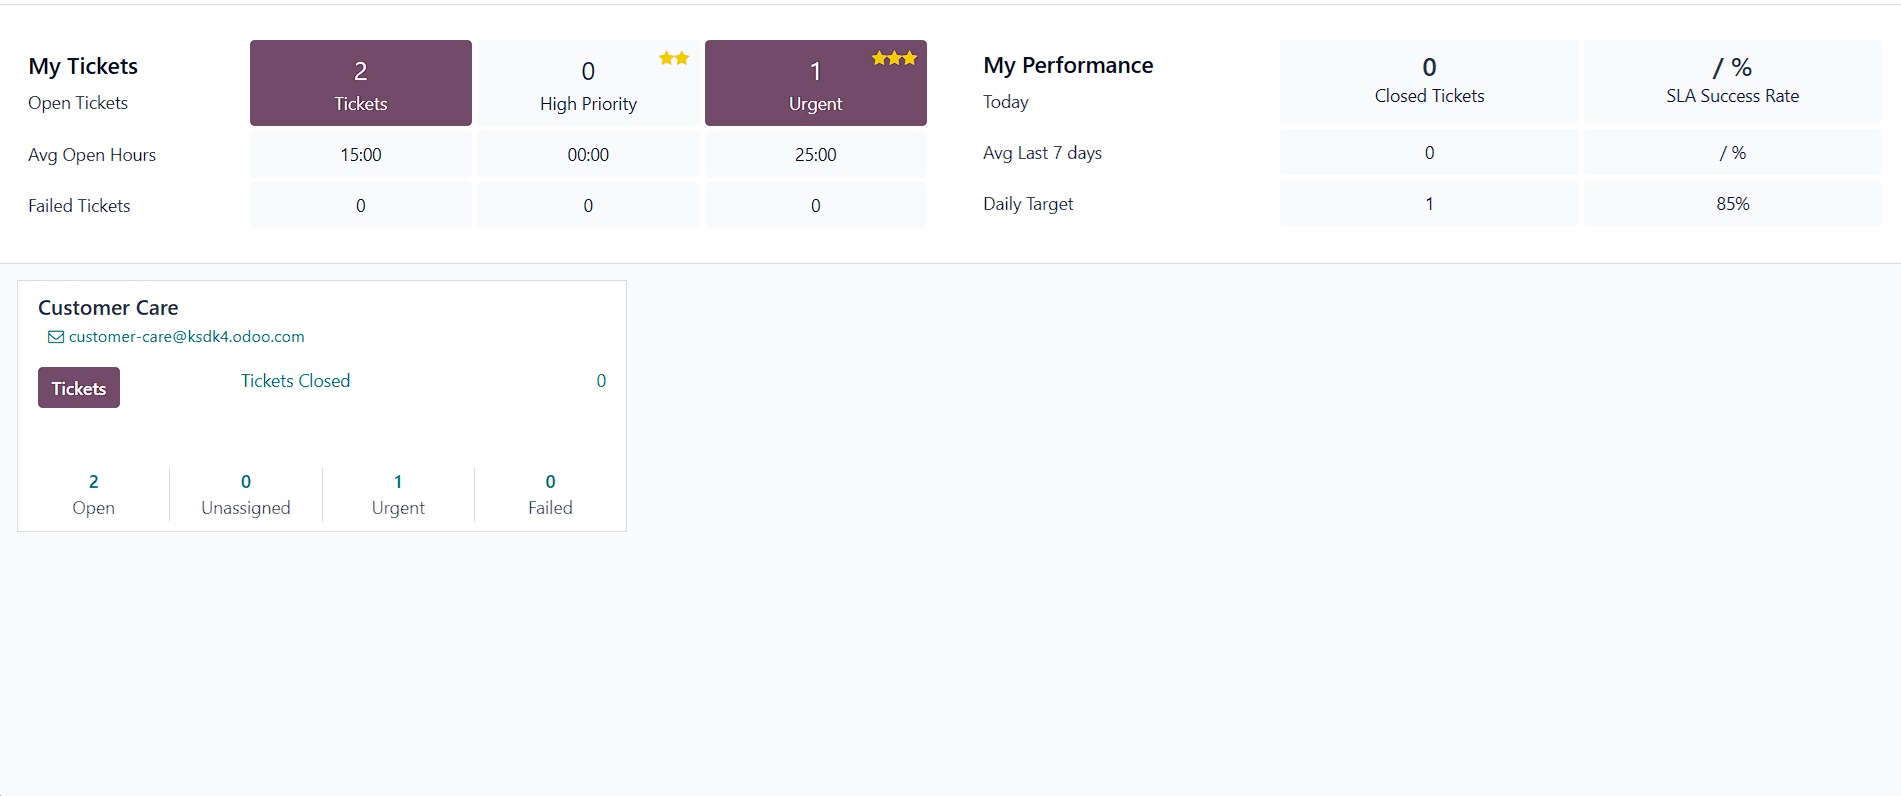Edit the Daily Target value of 1
The height and width of the screenshot is (796, 1901).
(1429, 204)
